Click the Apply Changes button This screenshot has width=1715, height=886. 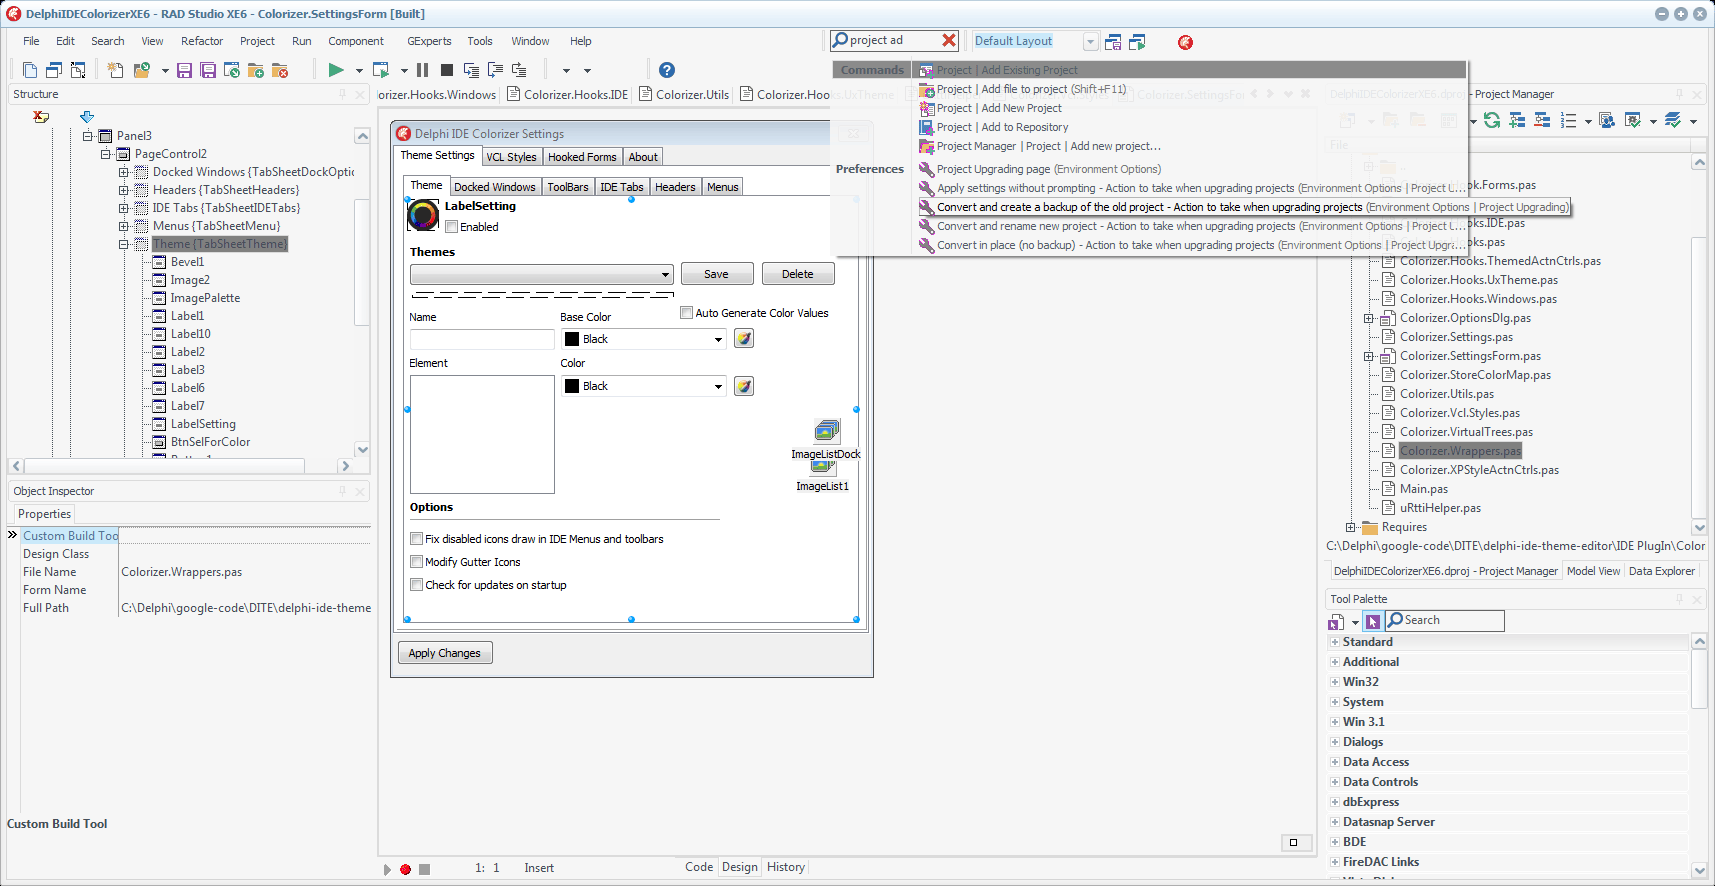point(445,653)
